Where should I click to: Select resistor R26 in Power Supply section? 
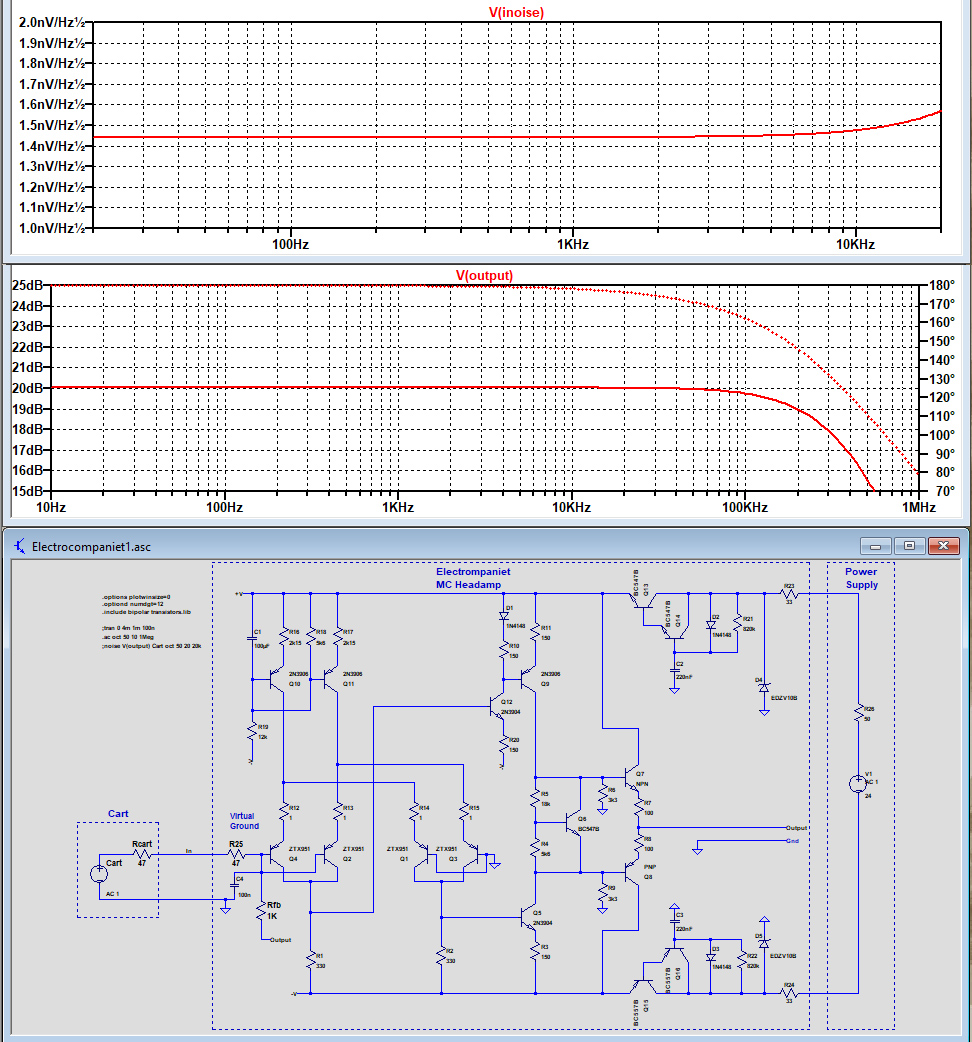858,714
